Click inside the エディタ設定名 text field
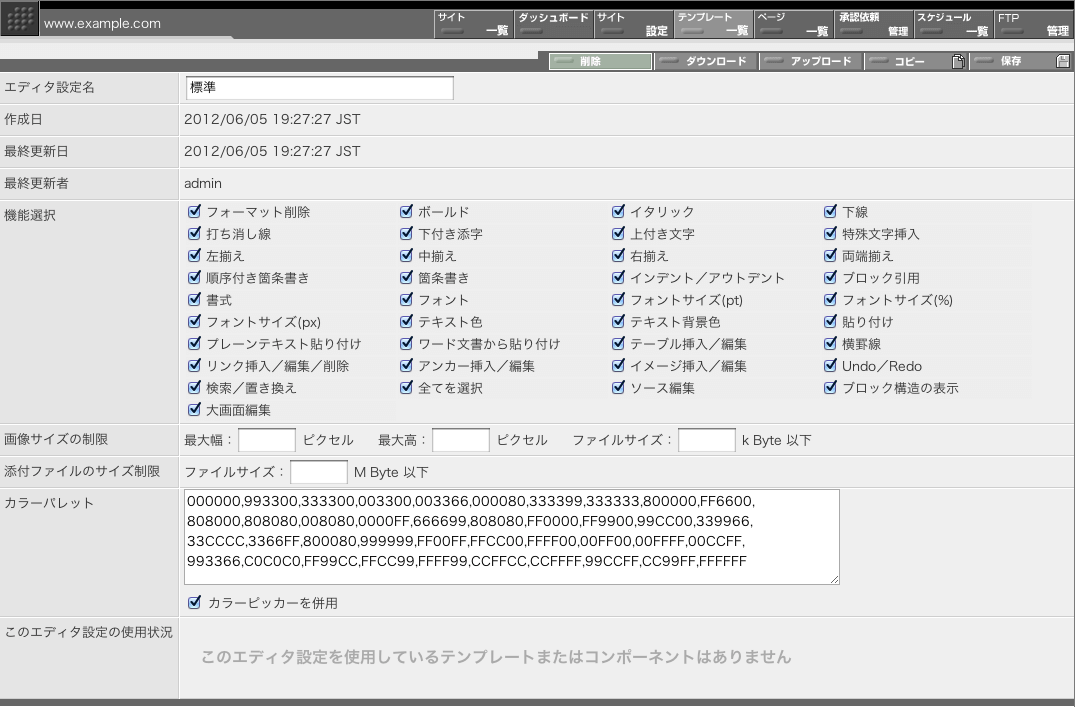1075x707 pixels. (318, 87)
